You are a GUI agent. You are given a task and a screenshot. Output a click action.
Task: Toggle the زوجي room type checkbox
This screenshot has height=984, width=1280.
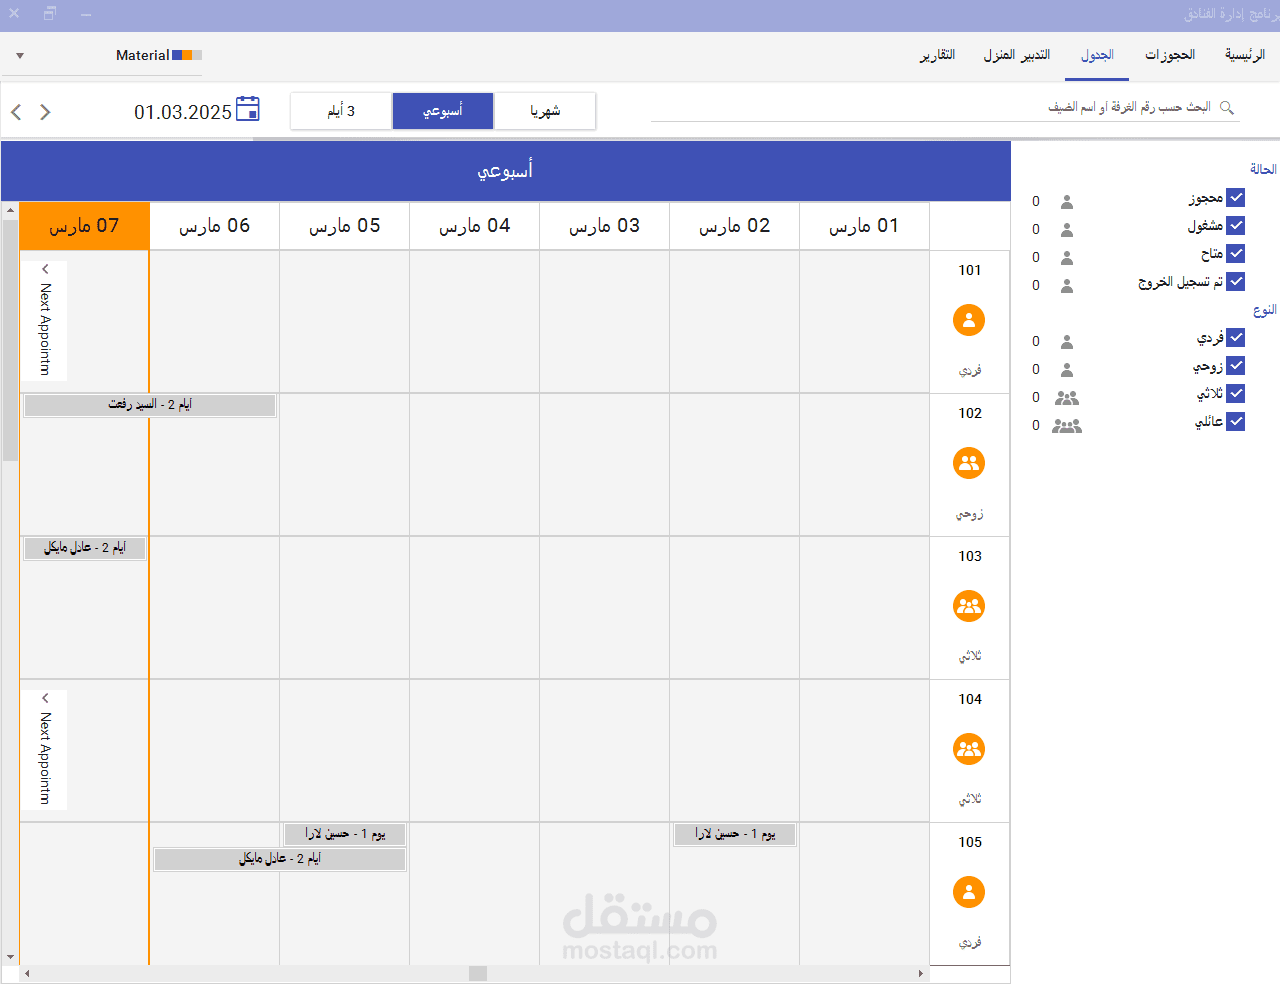1236,366
